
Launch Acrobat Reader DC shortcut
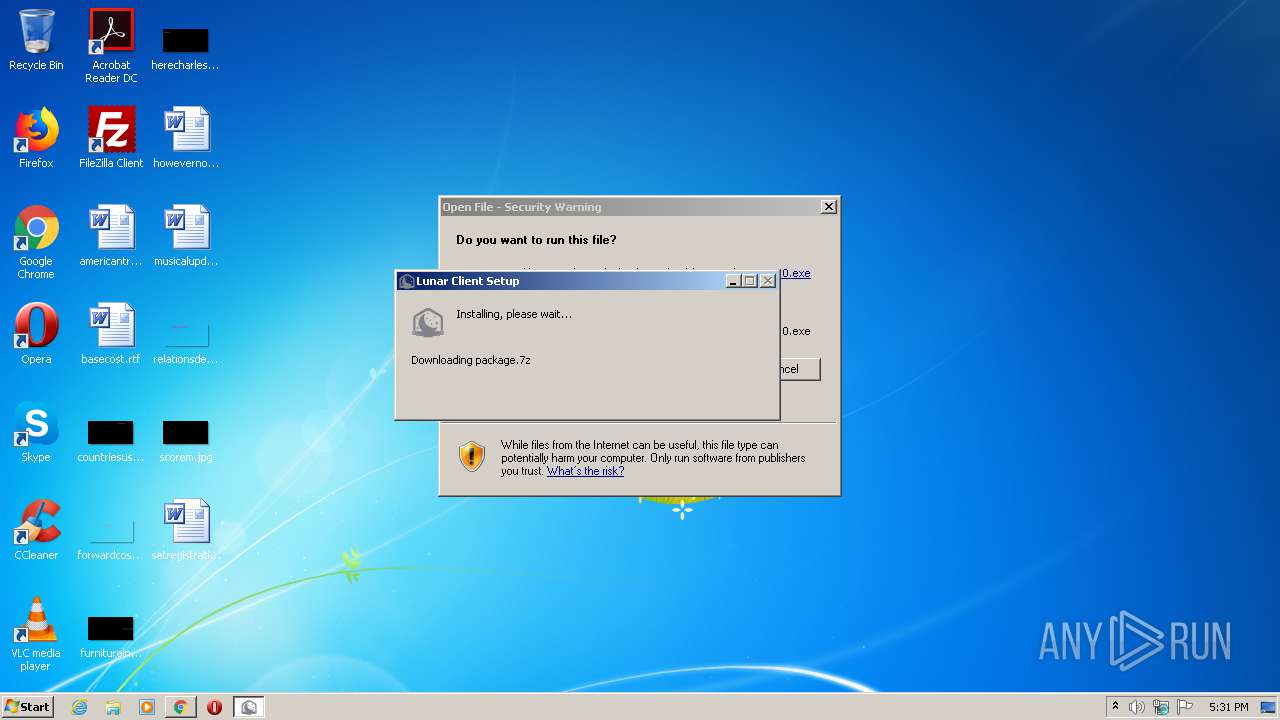click(111, 46)
